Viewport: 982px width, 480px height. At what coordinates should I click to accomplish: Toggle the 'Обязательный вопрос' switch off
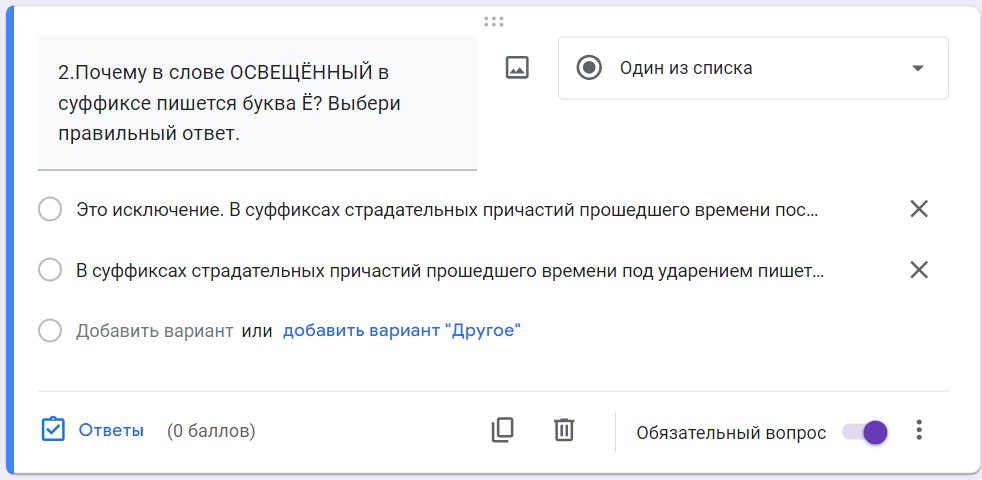coord(865,432)
